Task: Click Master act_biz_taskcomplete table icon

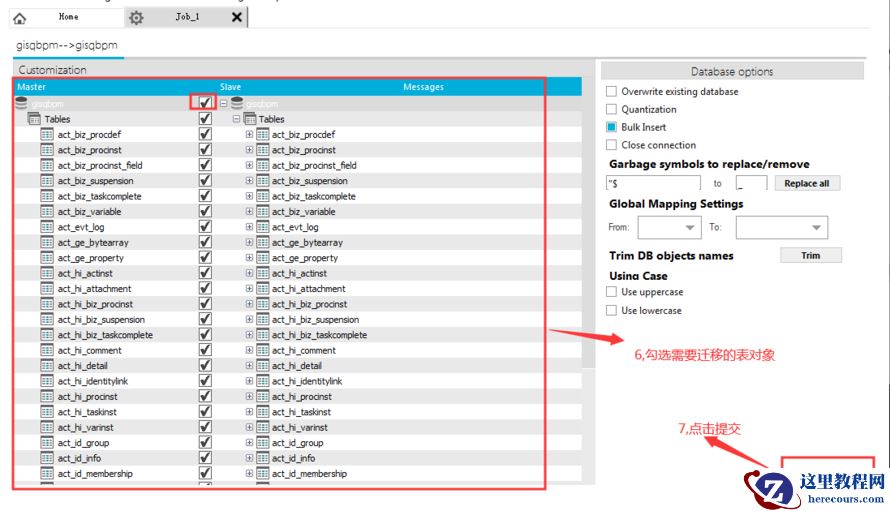Action: click(47, 196)
